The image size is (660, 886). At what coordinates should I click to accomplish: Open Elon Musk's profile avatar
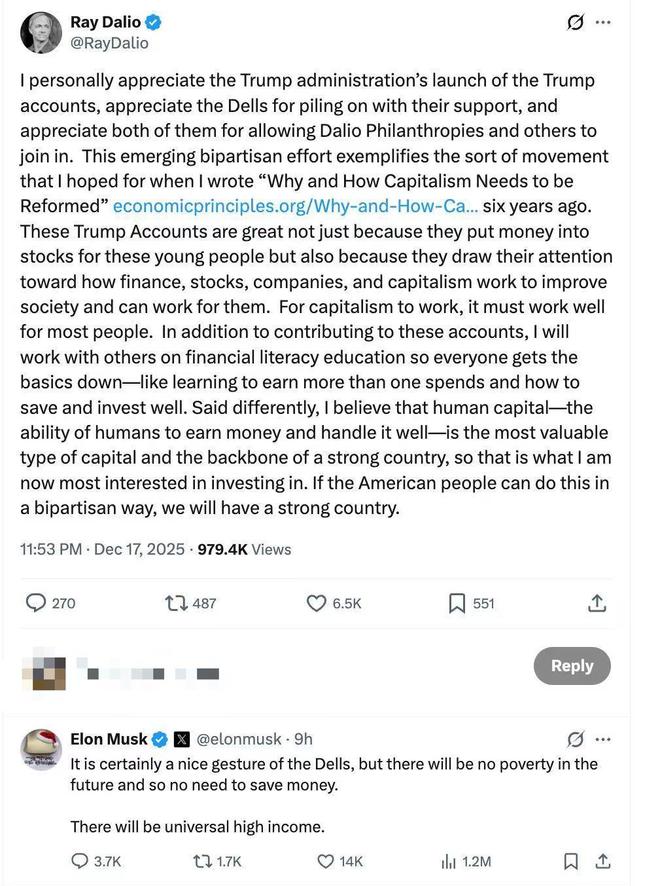click(x=41, y=750)
